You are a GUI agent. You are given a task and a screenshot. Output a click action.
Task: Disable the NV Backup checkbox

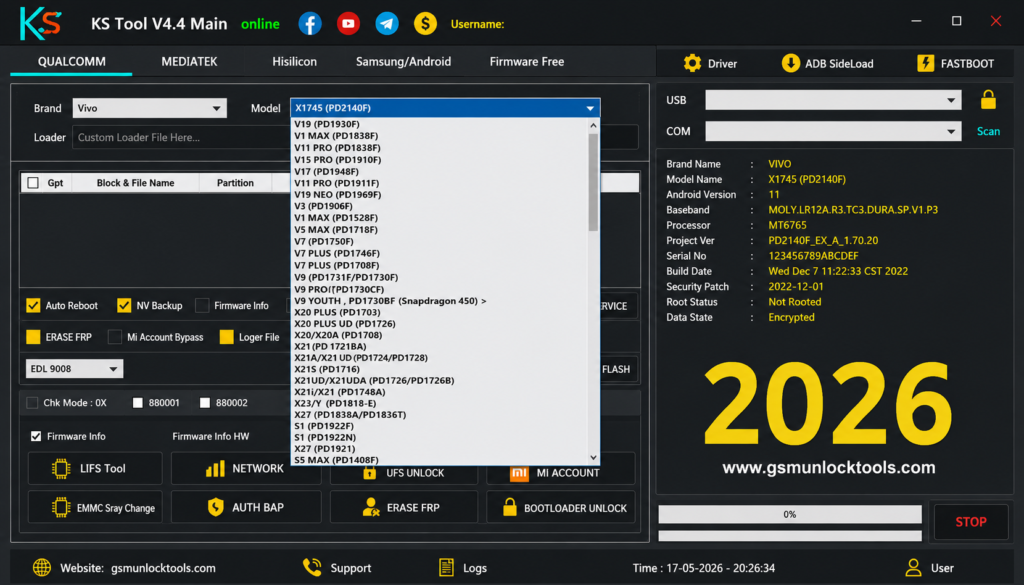124,306
